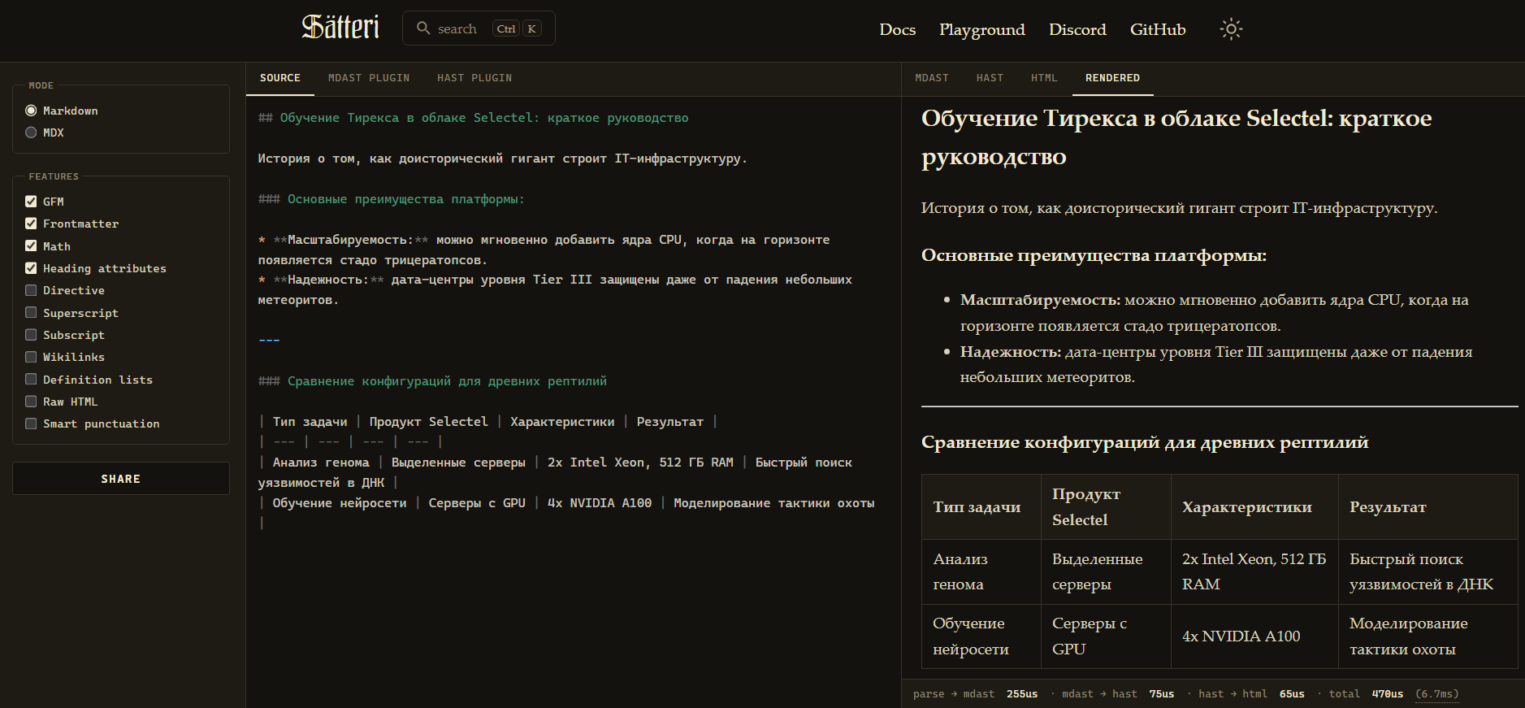The image size is (1525, 708).
Task: Enable the Smart punctuation checkbox
Action: coord(31,424)
